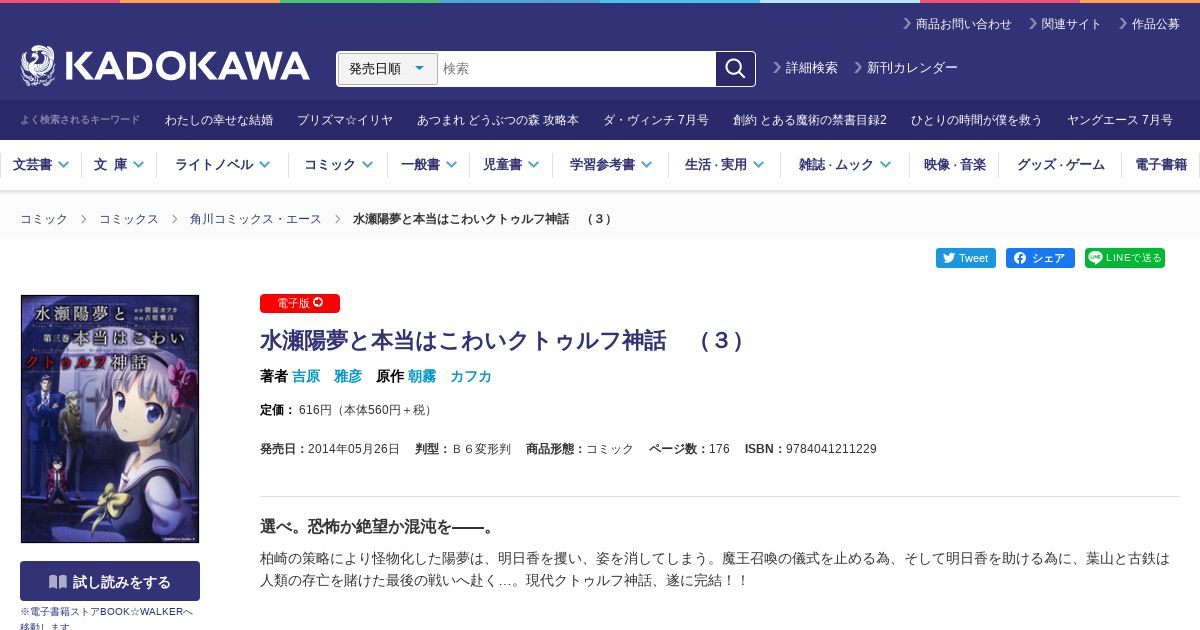The image size is (1200, 630).
Task: Open 商品お問い合わせ link
Action: coord(957,24)
